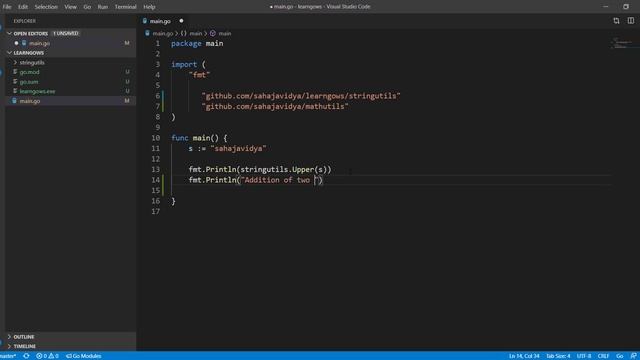This screenshot has width=640, height=360.
Task: Click the main function breadcrumb symbol
Action: click(224, 33)
